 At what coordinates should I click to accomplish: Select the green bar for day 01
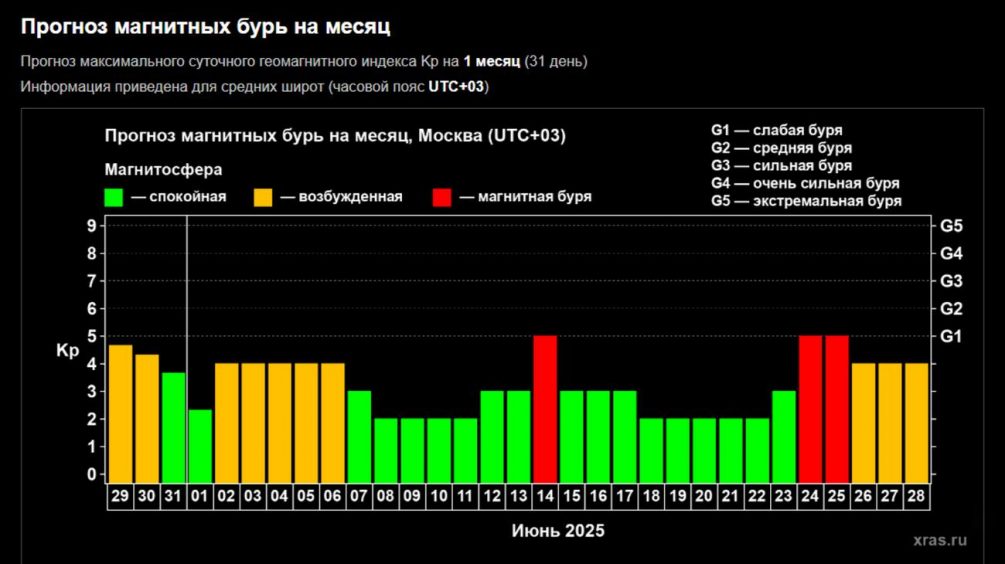coord(200,445)
